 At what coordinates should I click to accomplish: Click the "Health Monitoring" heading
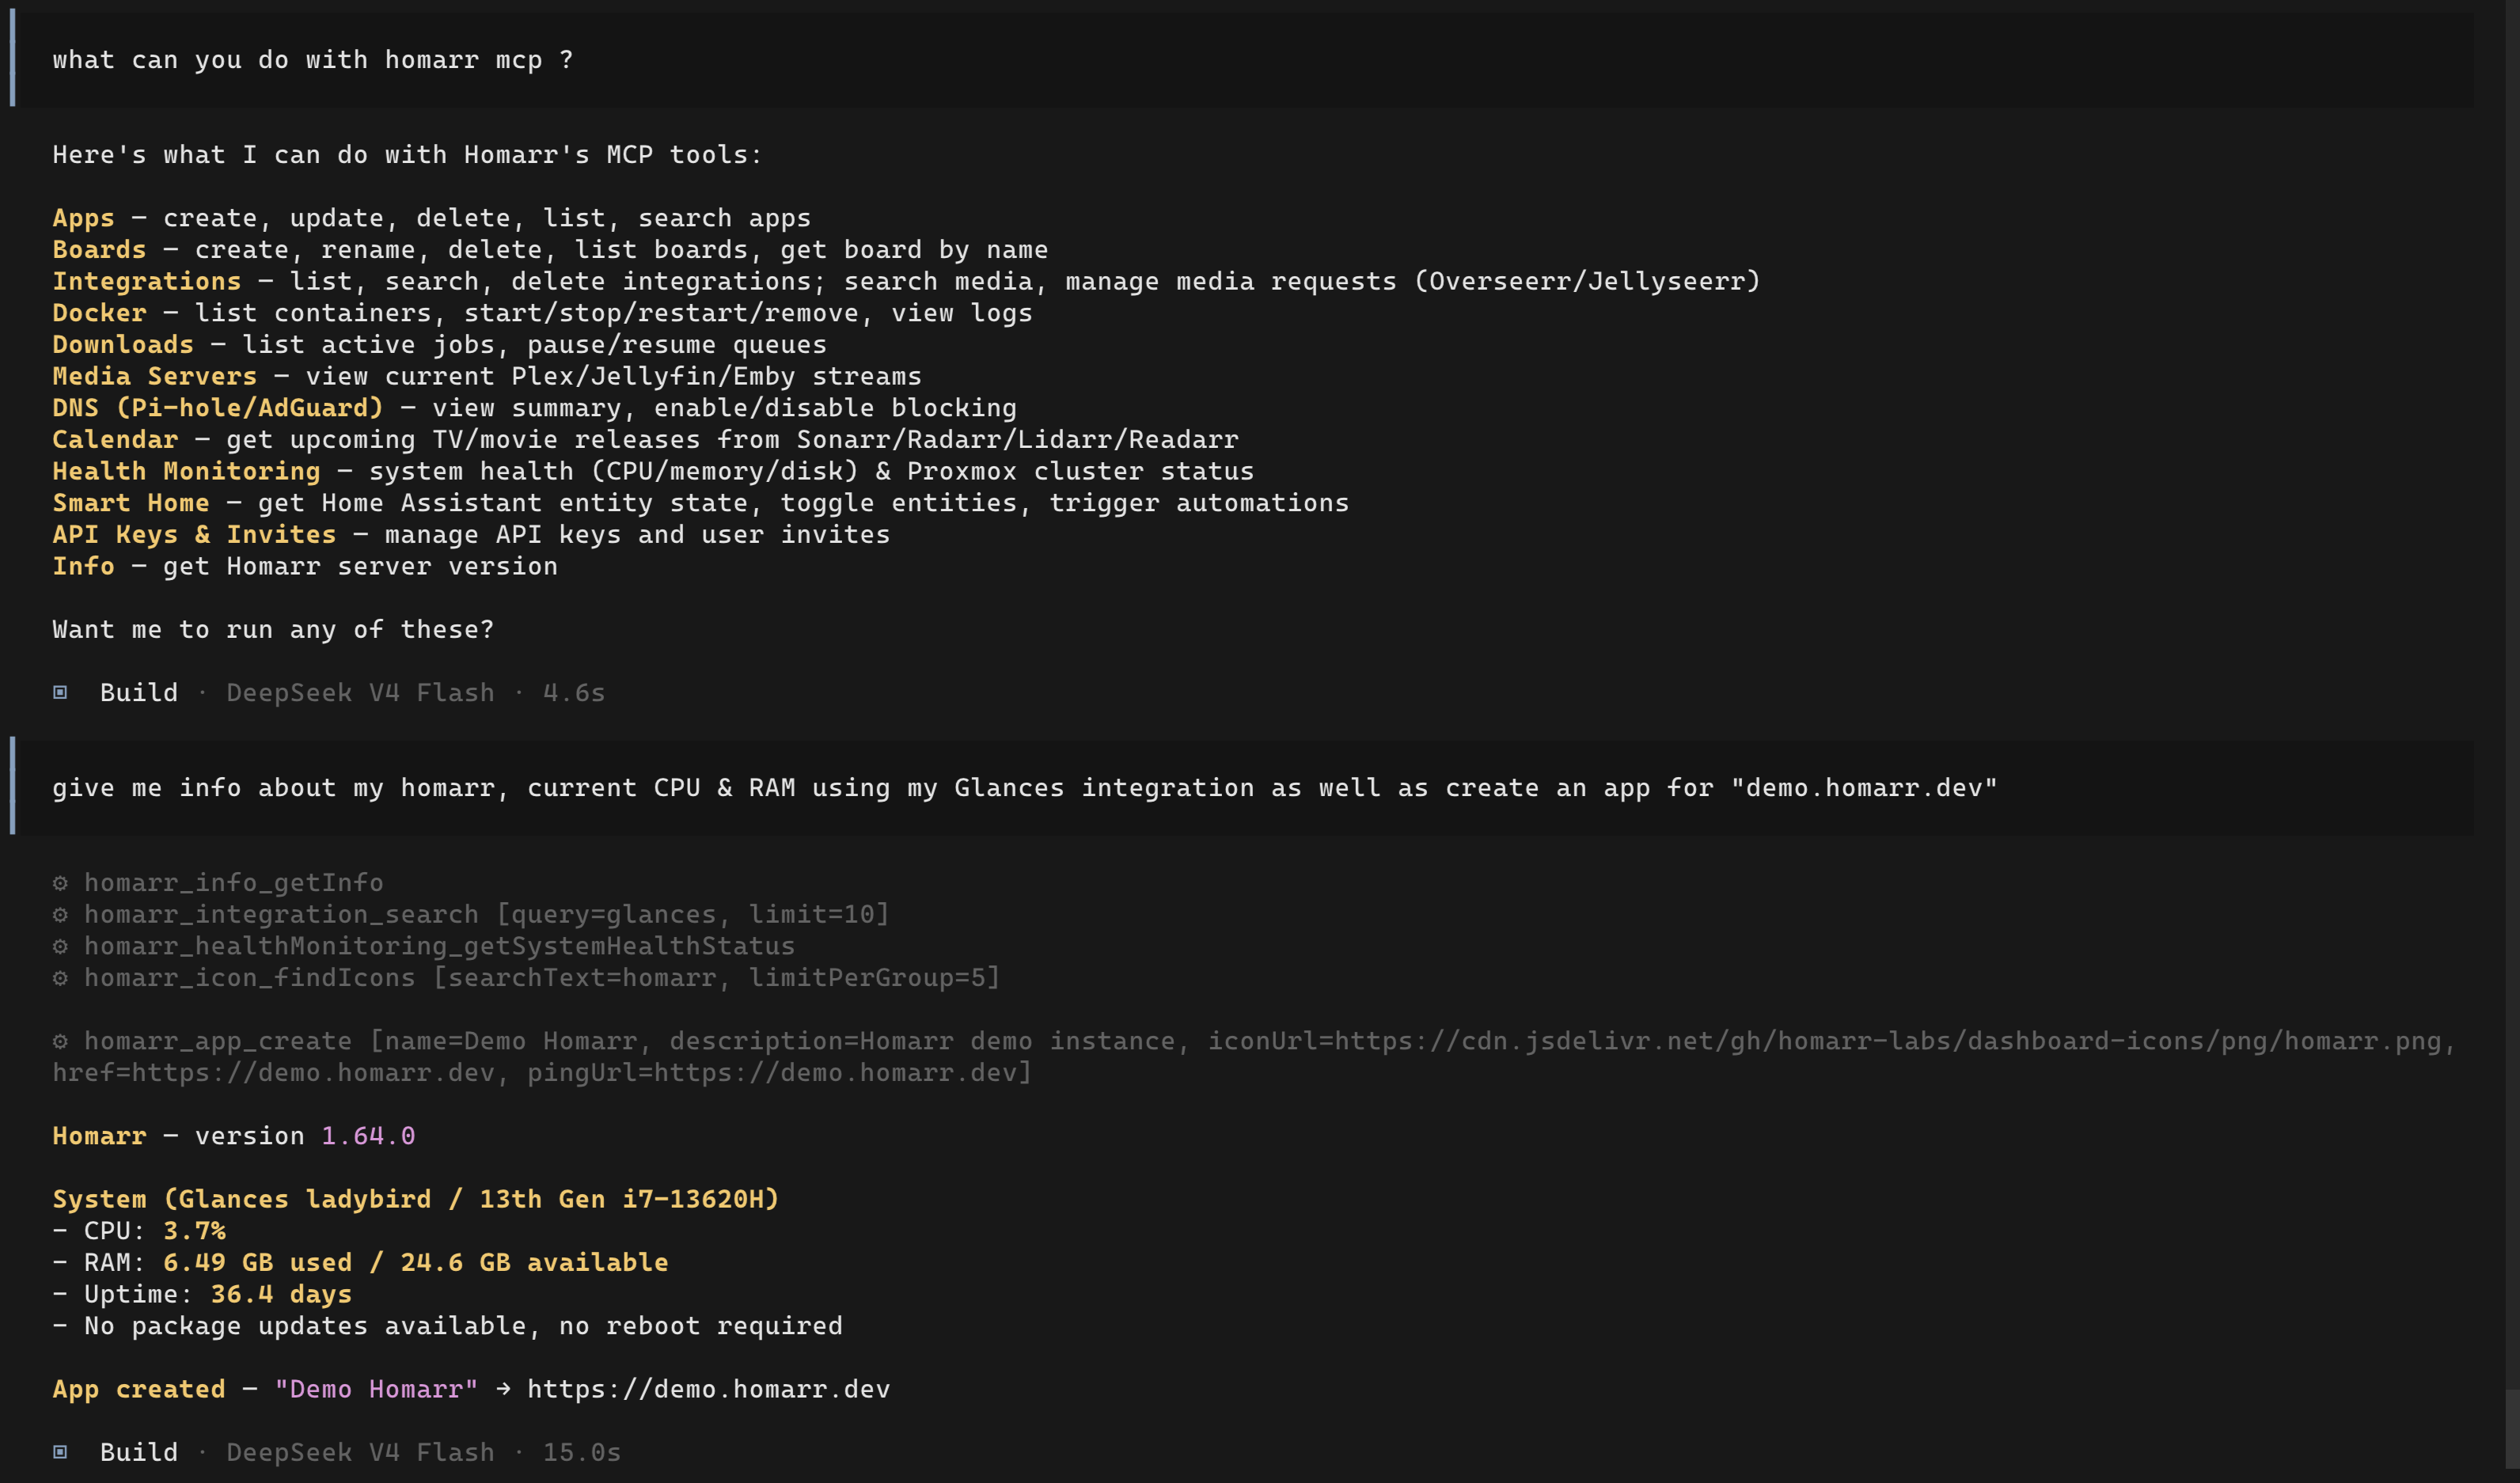[x=186, y=472]
